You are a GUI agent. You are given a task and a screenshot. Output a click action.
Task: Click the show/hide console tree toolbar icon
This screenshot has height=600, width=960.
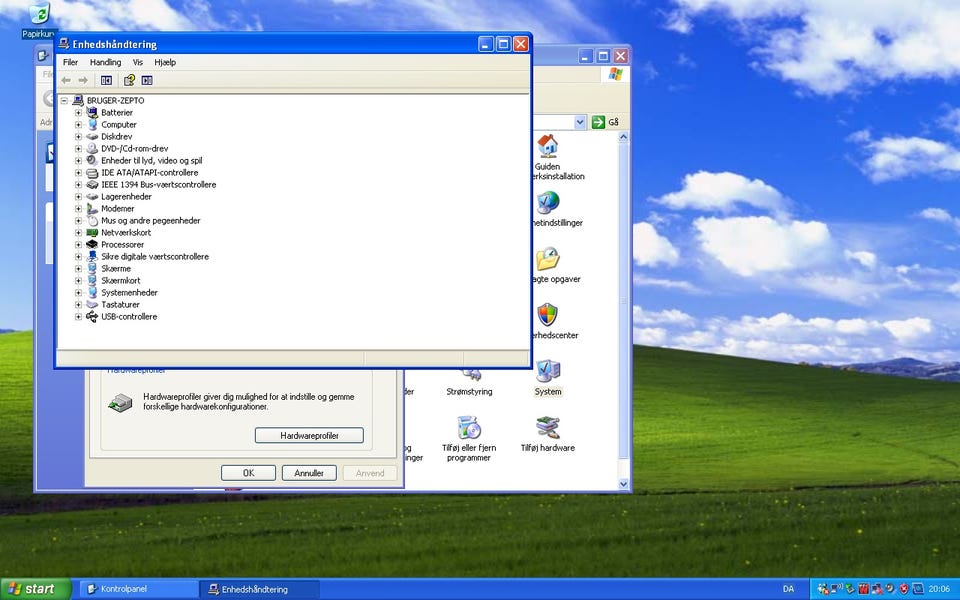click(x=106, y=80)
